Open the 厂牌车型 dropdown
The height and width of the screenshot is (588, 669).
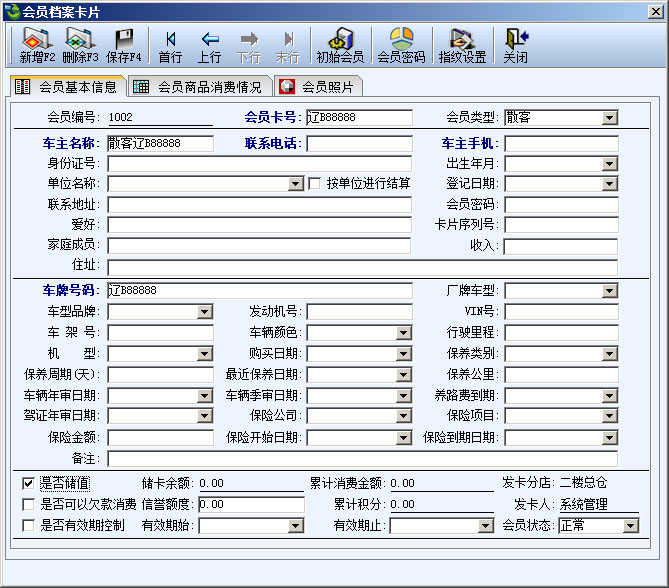coord(610,291)
